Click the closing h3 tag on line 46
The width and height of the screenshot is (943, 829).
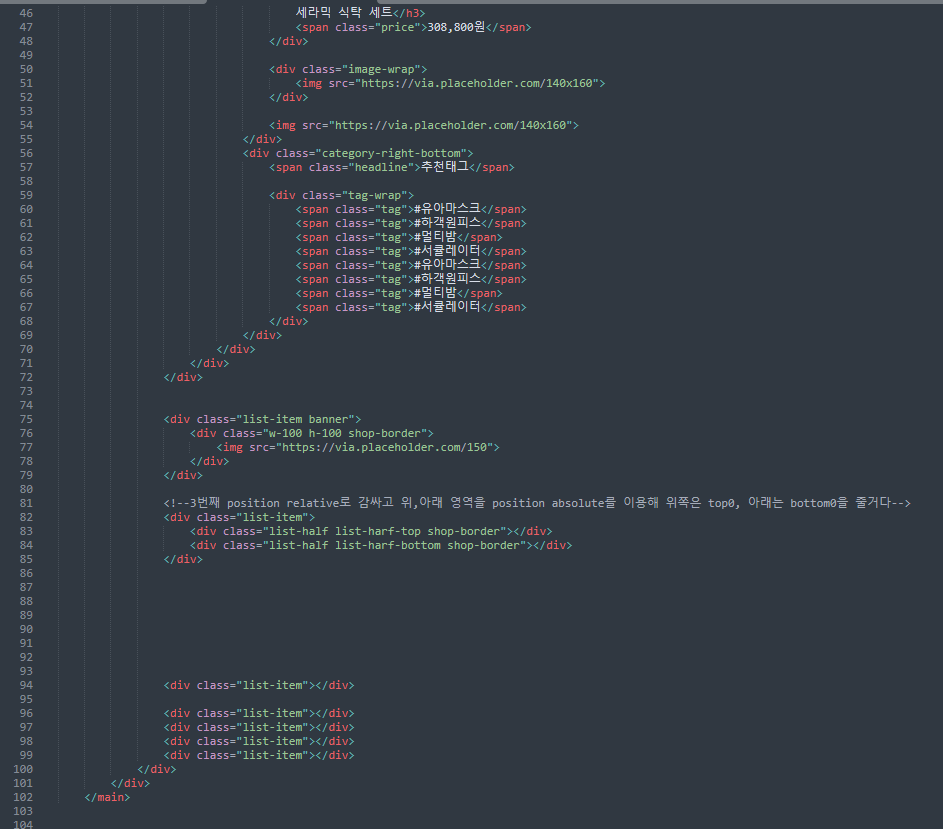tap(410, 13)
